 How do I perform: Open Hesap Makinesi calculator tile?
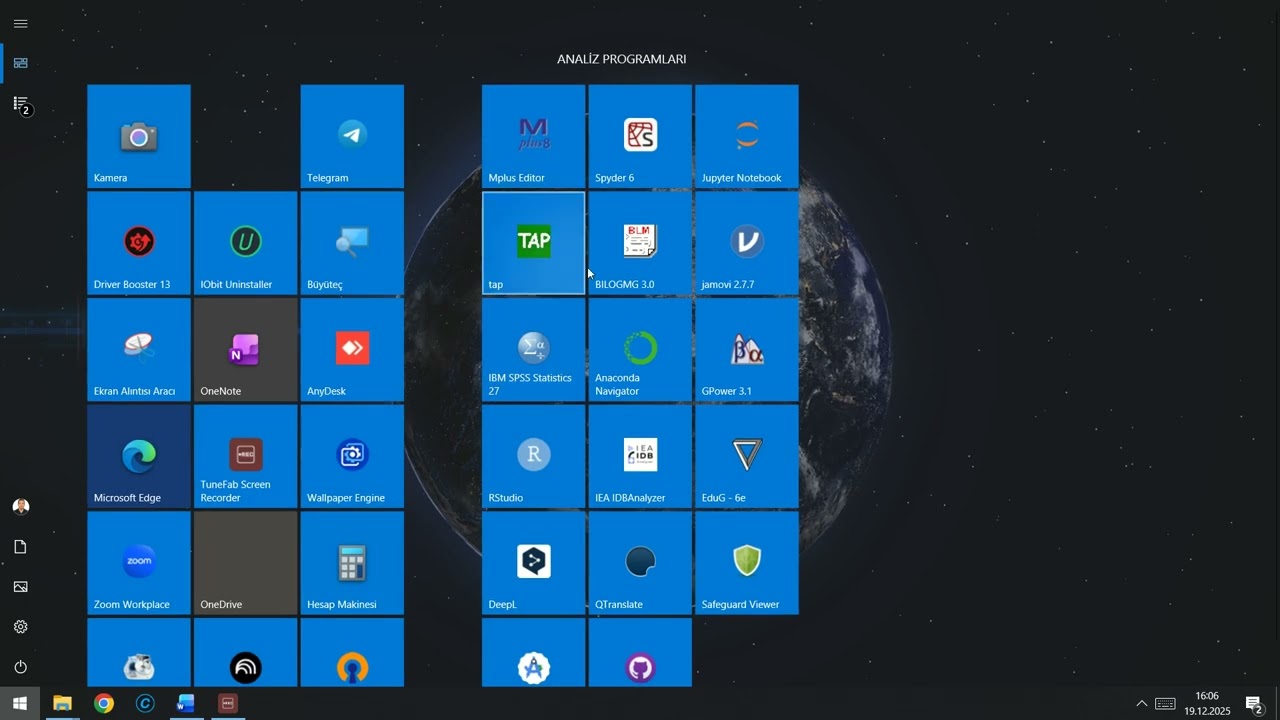tap(352, 563)
